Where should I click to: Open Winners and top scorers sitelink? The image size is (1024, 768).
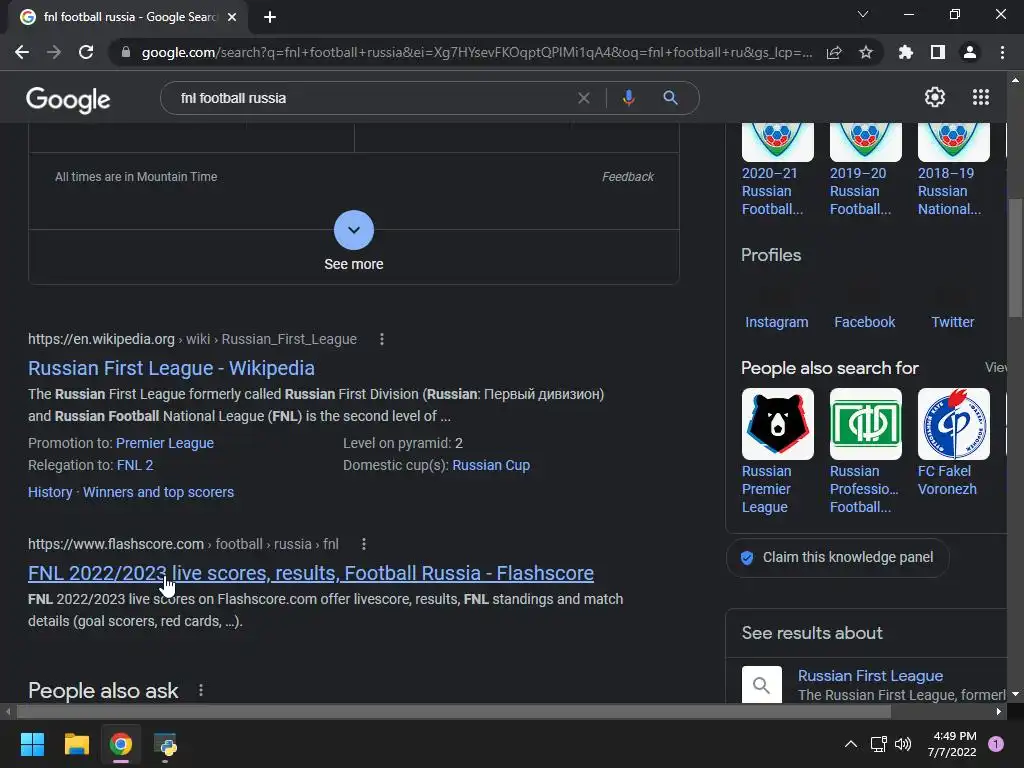pyautogui.click(x=158, y=492)
